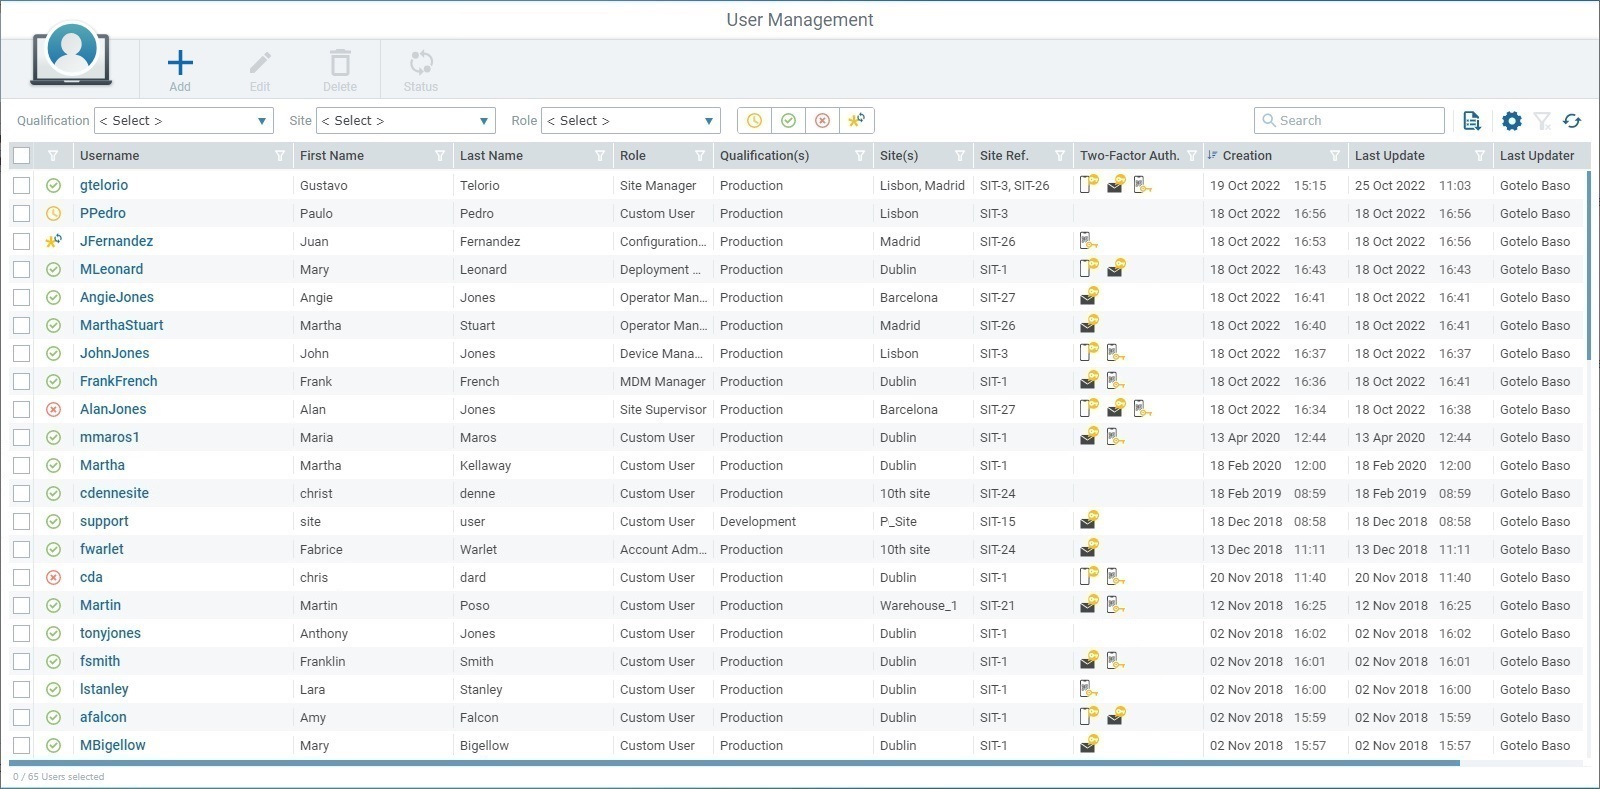Open the Role select dropdown
Viewport: 1600px width, 789px height.
(631, 120)
